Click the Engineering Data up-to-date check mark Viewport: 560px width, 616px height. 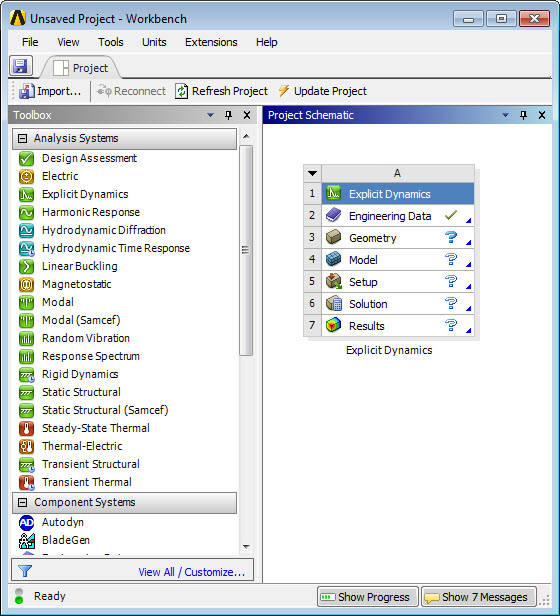pos(451,215)
